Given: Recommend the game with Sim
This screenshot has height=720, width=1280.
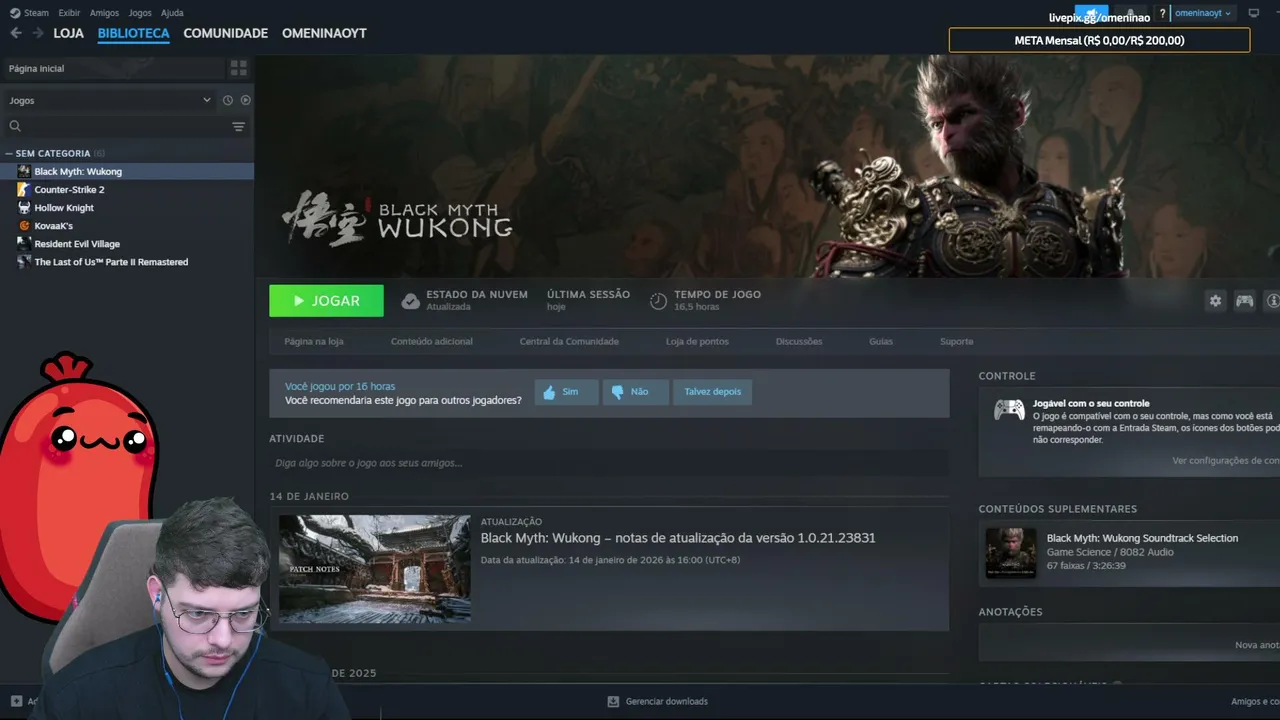Looking at the screenshot, I should tap(566, 392).
